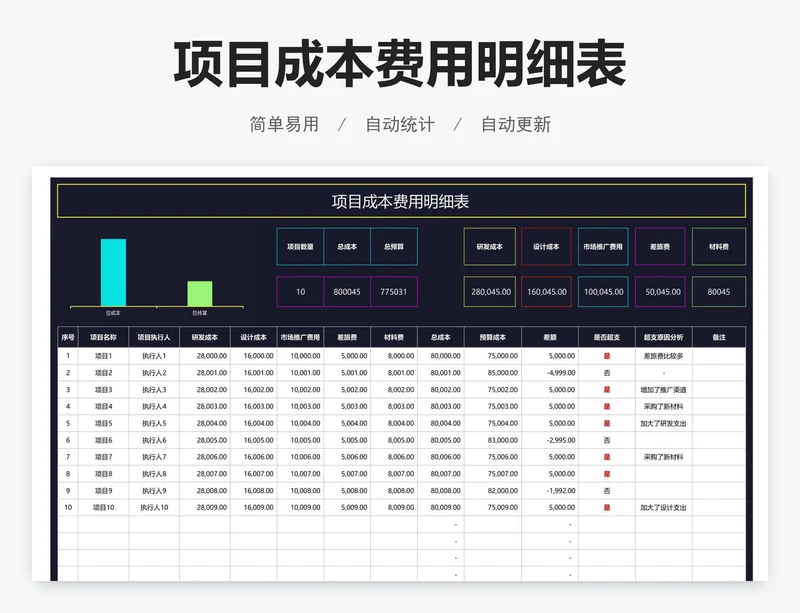800x613 pixels.
Task: Click the 100,045.00 summary value
Action: (603, 292)
